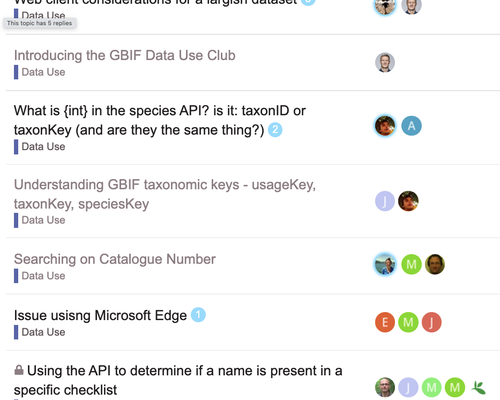500x400 pixels.
Task: Click the dark photo avatar on taxonomic keys topic
Action: click(x=408, y=201)
